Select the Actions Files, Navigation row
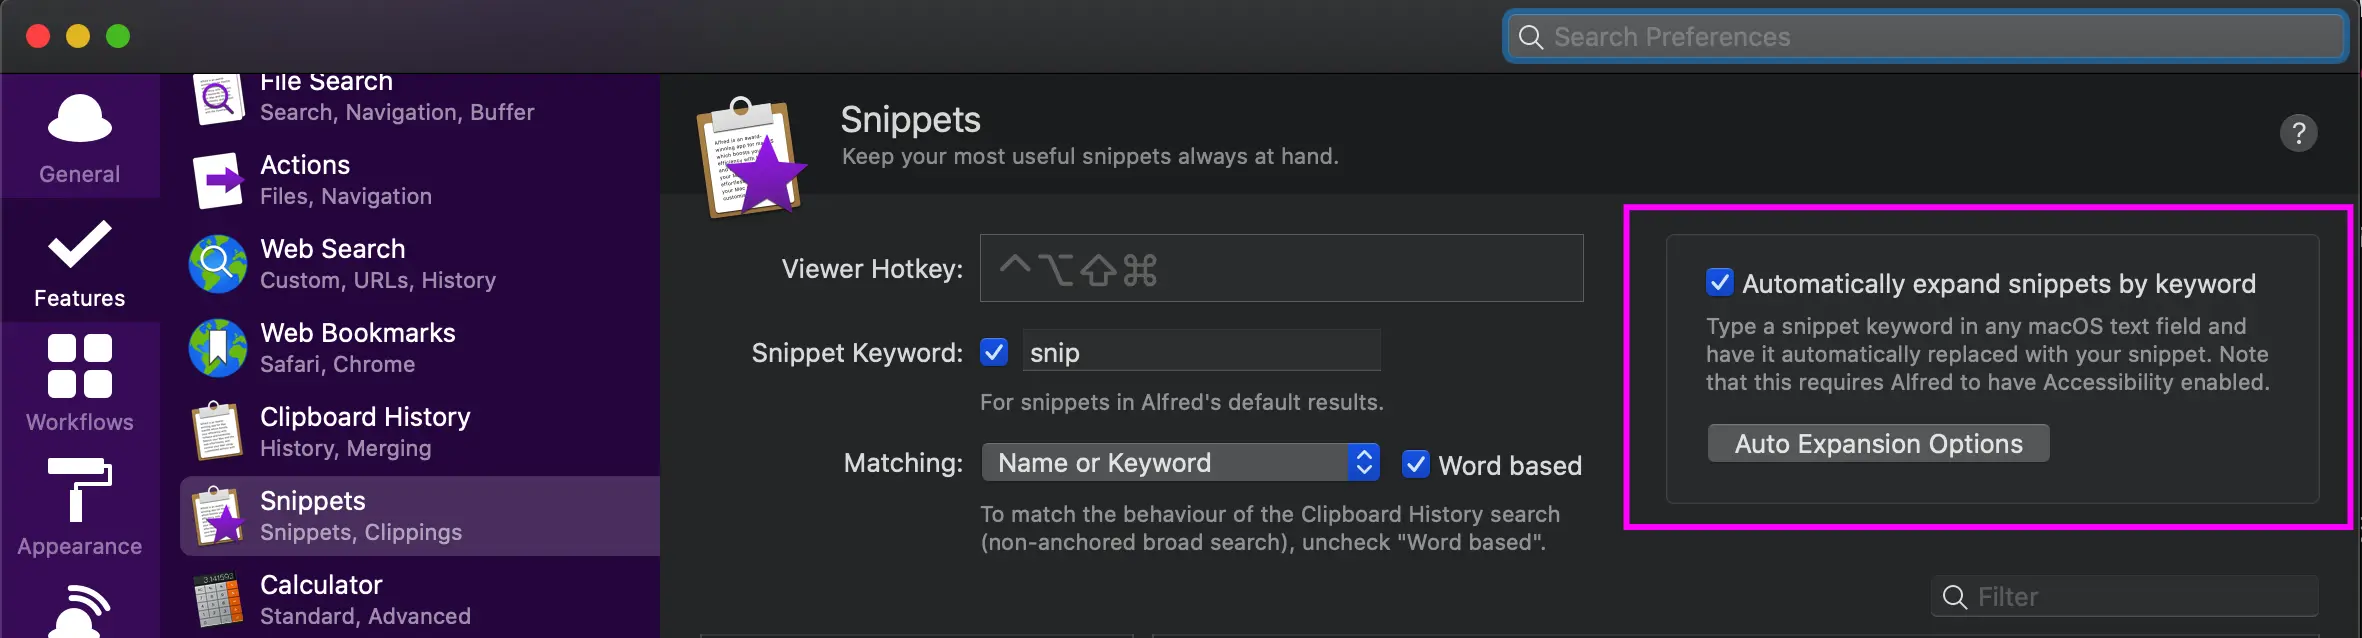Viewport: 2362px width, 638px height. [x=420, y=180]
